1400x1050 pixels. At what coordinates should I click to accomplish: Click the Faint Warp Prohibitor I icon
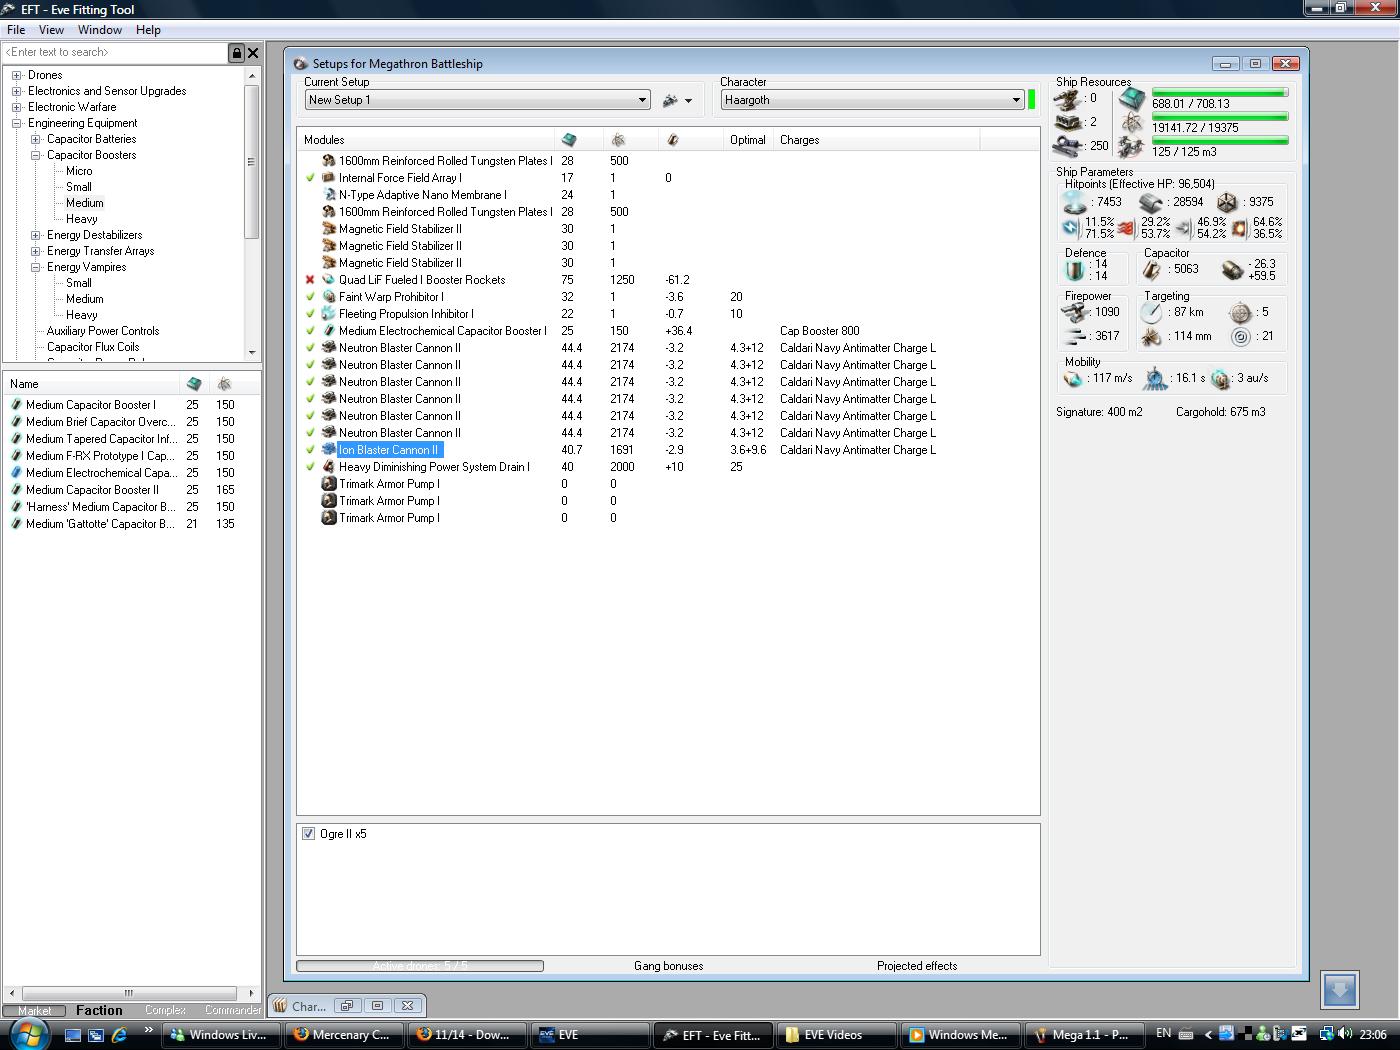click(328, 297)
